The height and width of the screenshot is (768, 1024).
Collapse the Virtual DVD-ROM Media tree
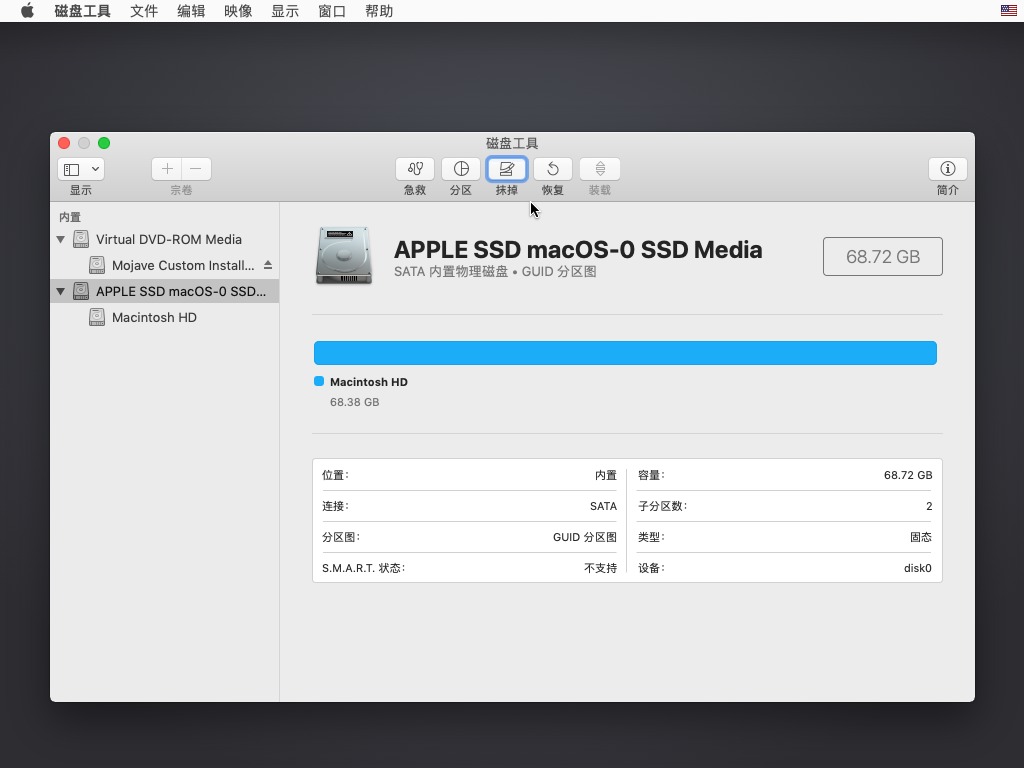coord(61,240)
